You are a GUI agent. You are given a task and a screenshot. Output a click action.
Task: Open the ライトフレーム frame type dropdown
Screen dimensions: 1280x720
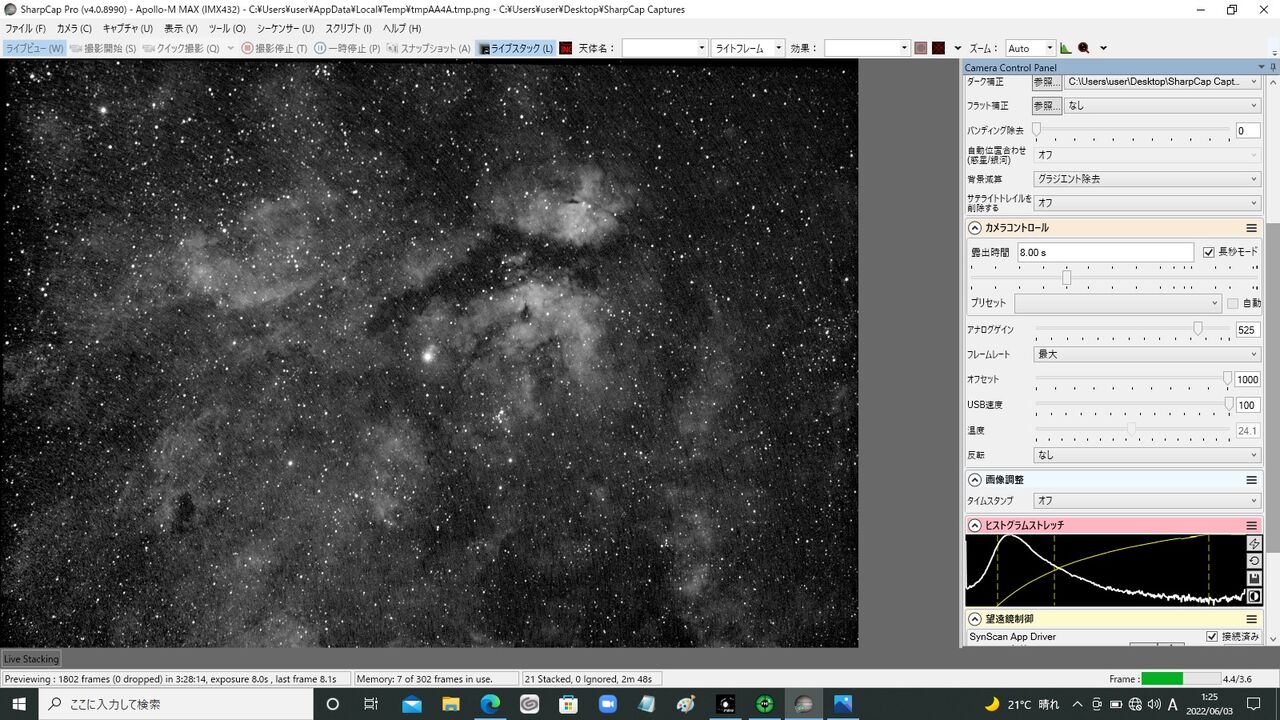click(748, 48)
